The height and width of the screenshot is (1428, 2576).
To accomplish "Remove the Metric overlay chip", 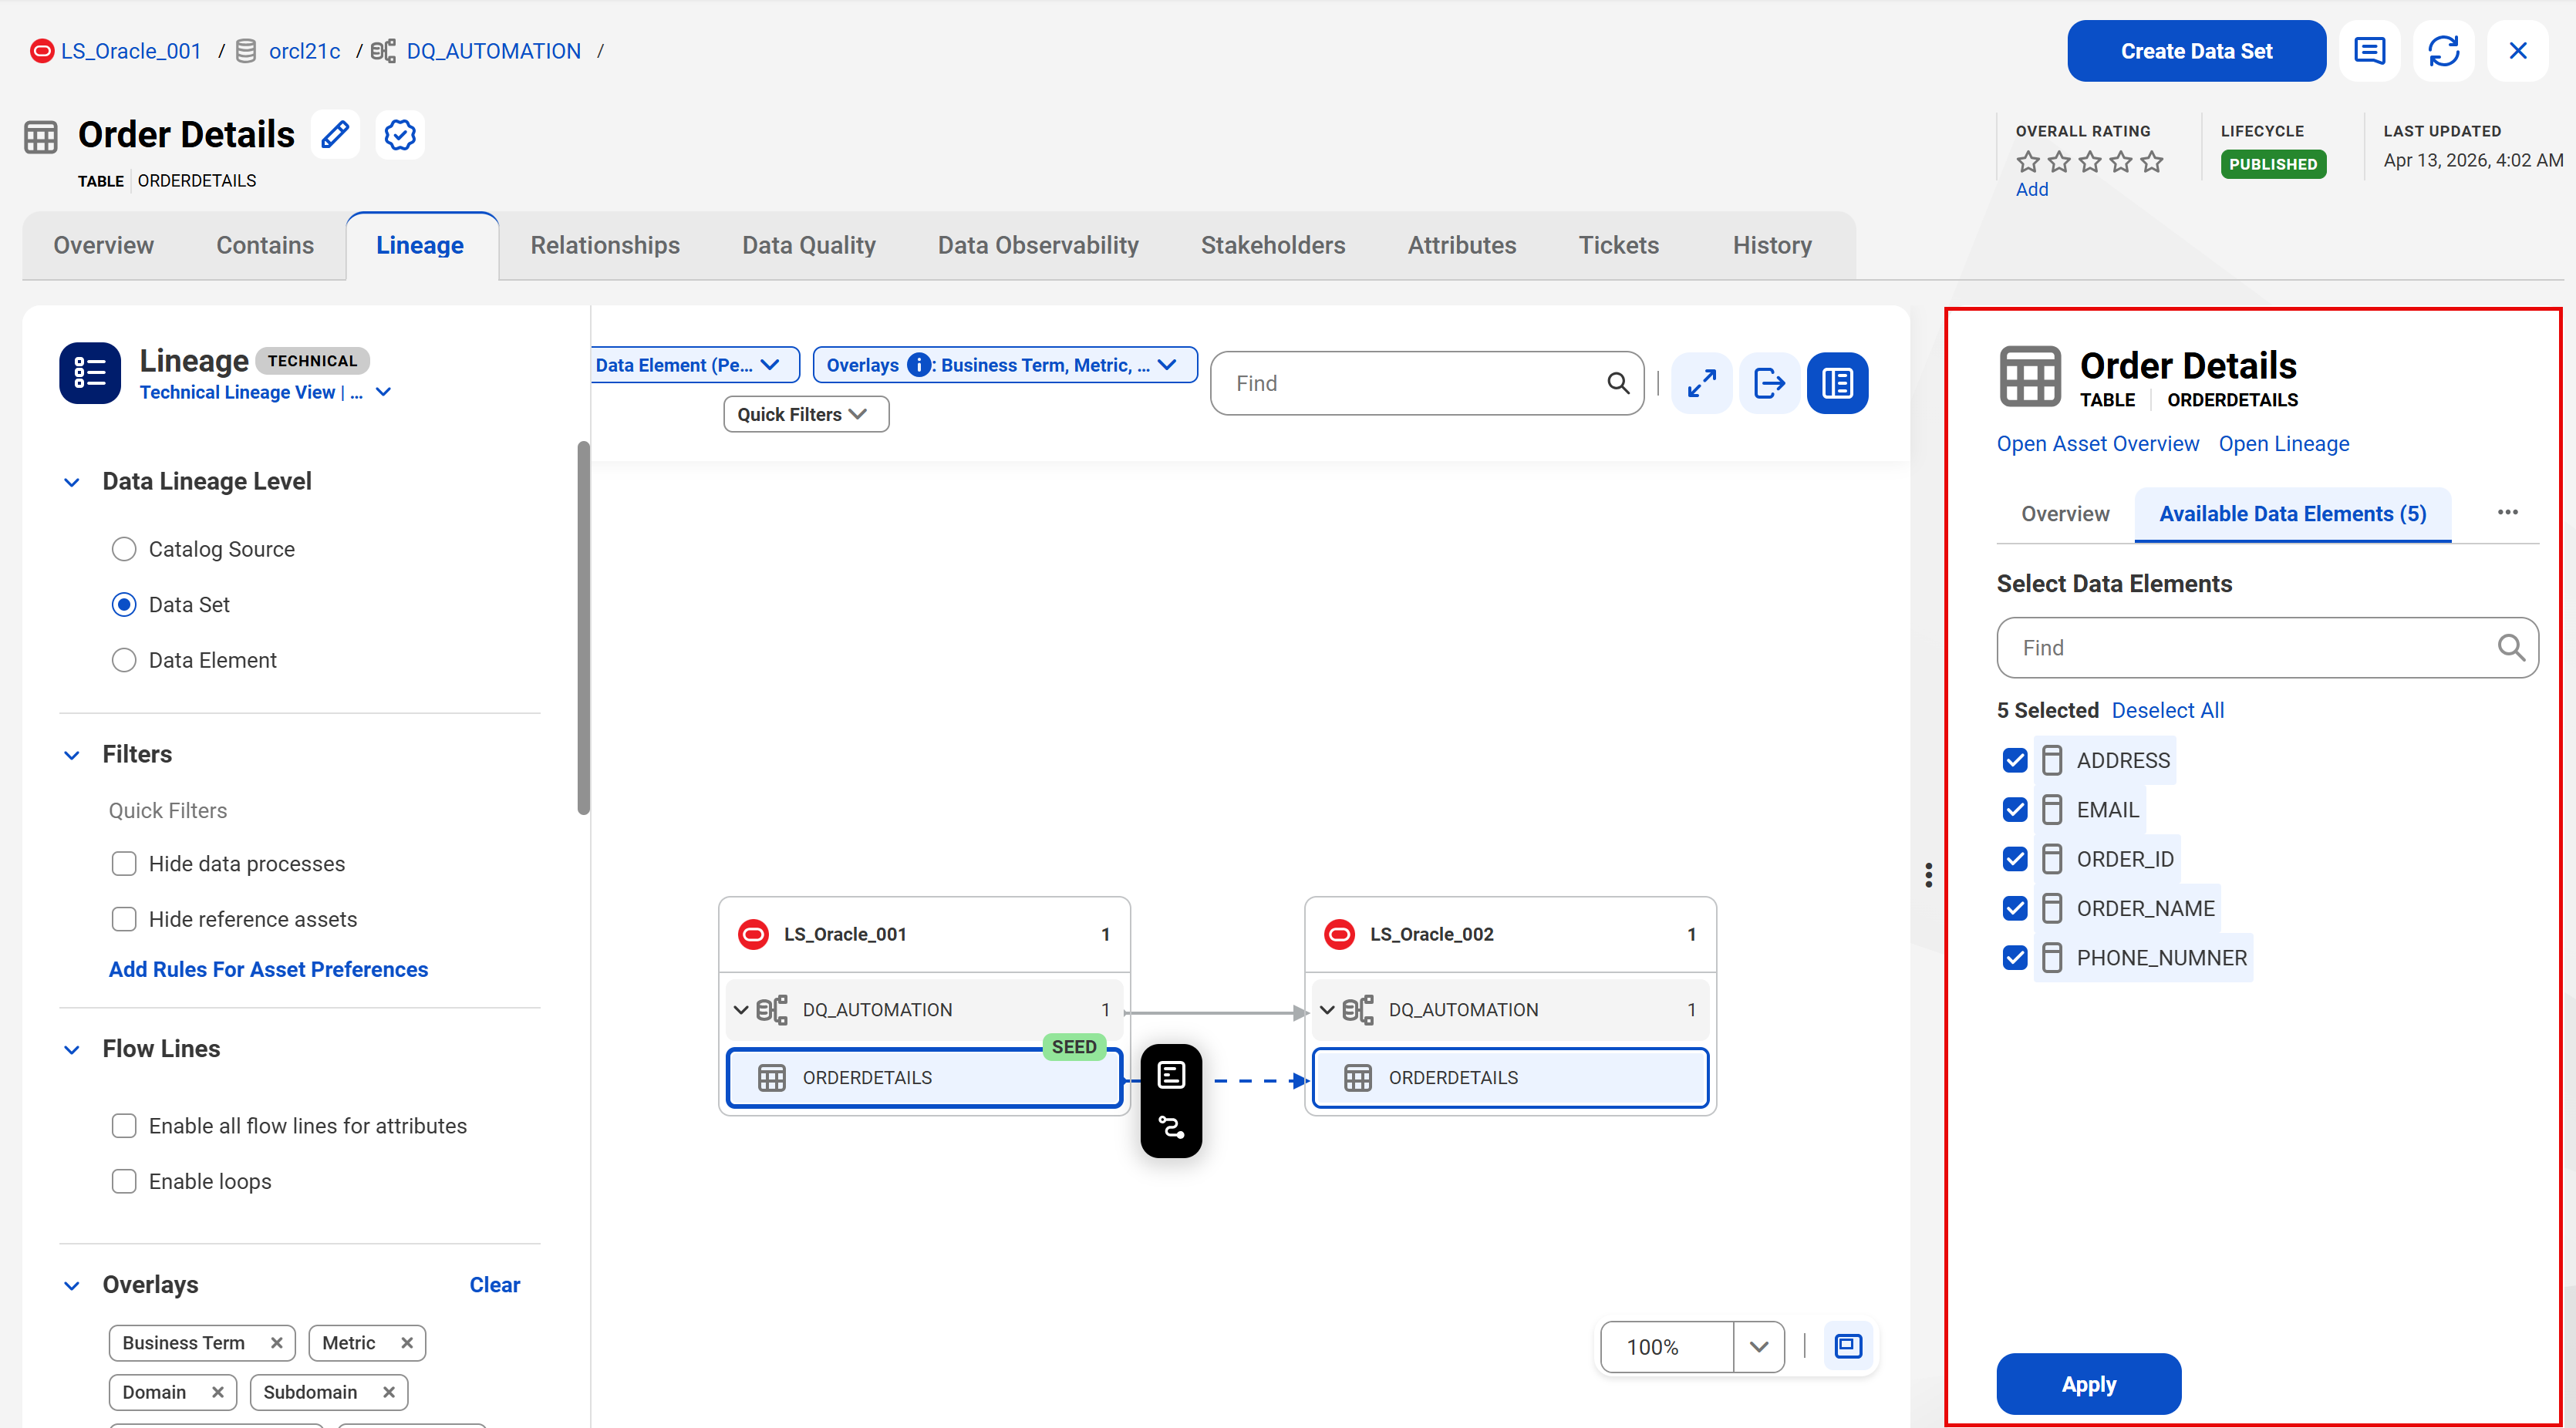I will coord(407,1343).
